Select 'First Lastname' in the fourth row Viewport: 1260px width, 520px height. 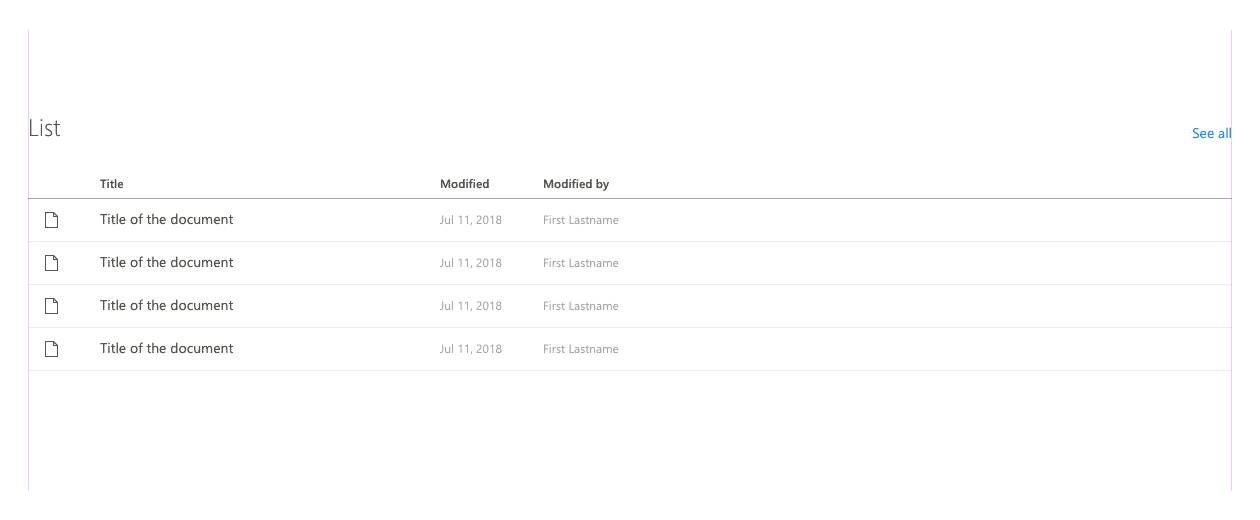[x=580, y=349]
